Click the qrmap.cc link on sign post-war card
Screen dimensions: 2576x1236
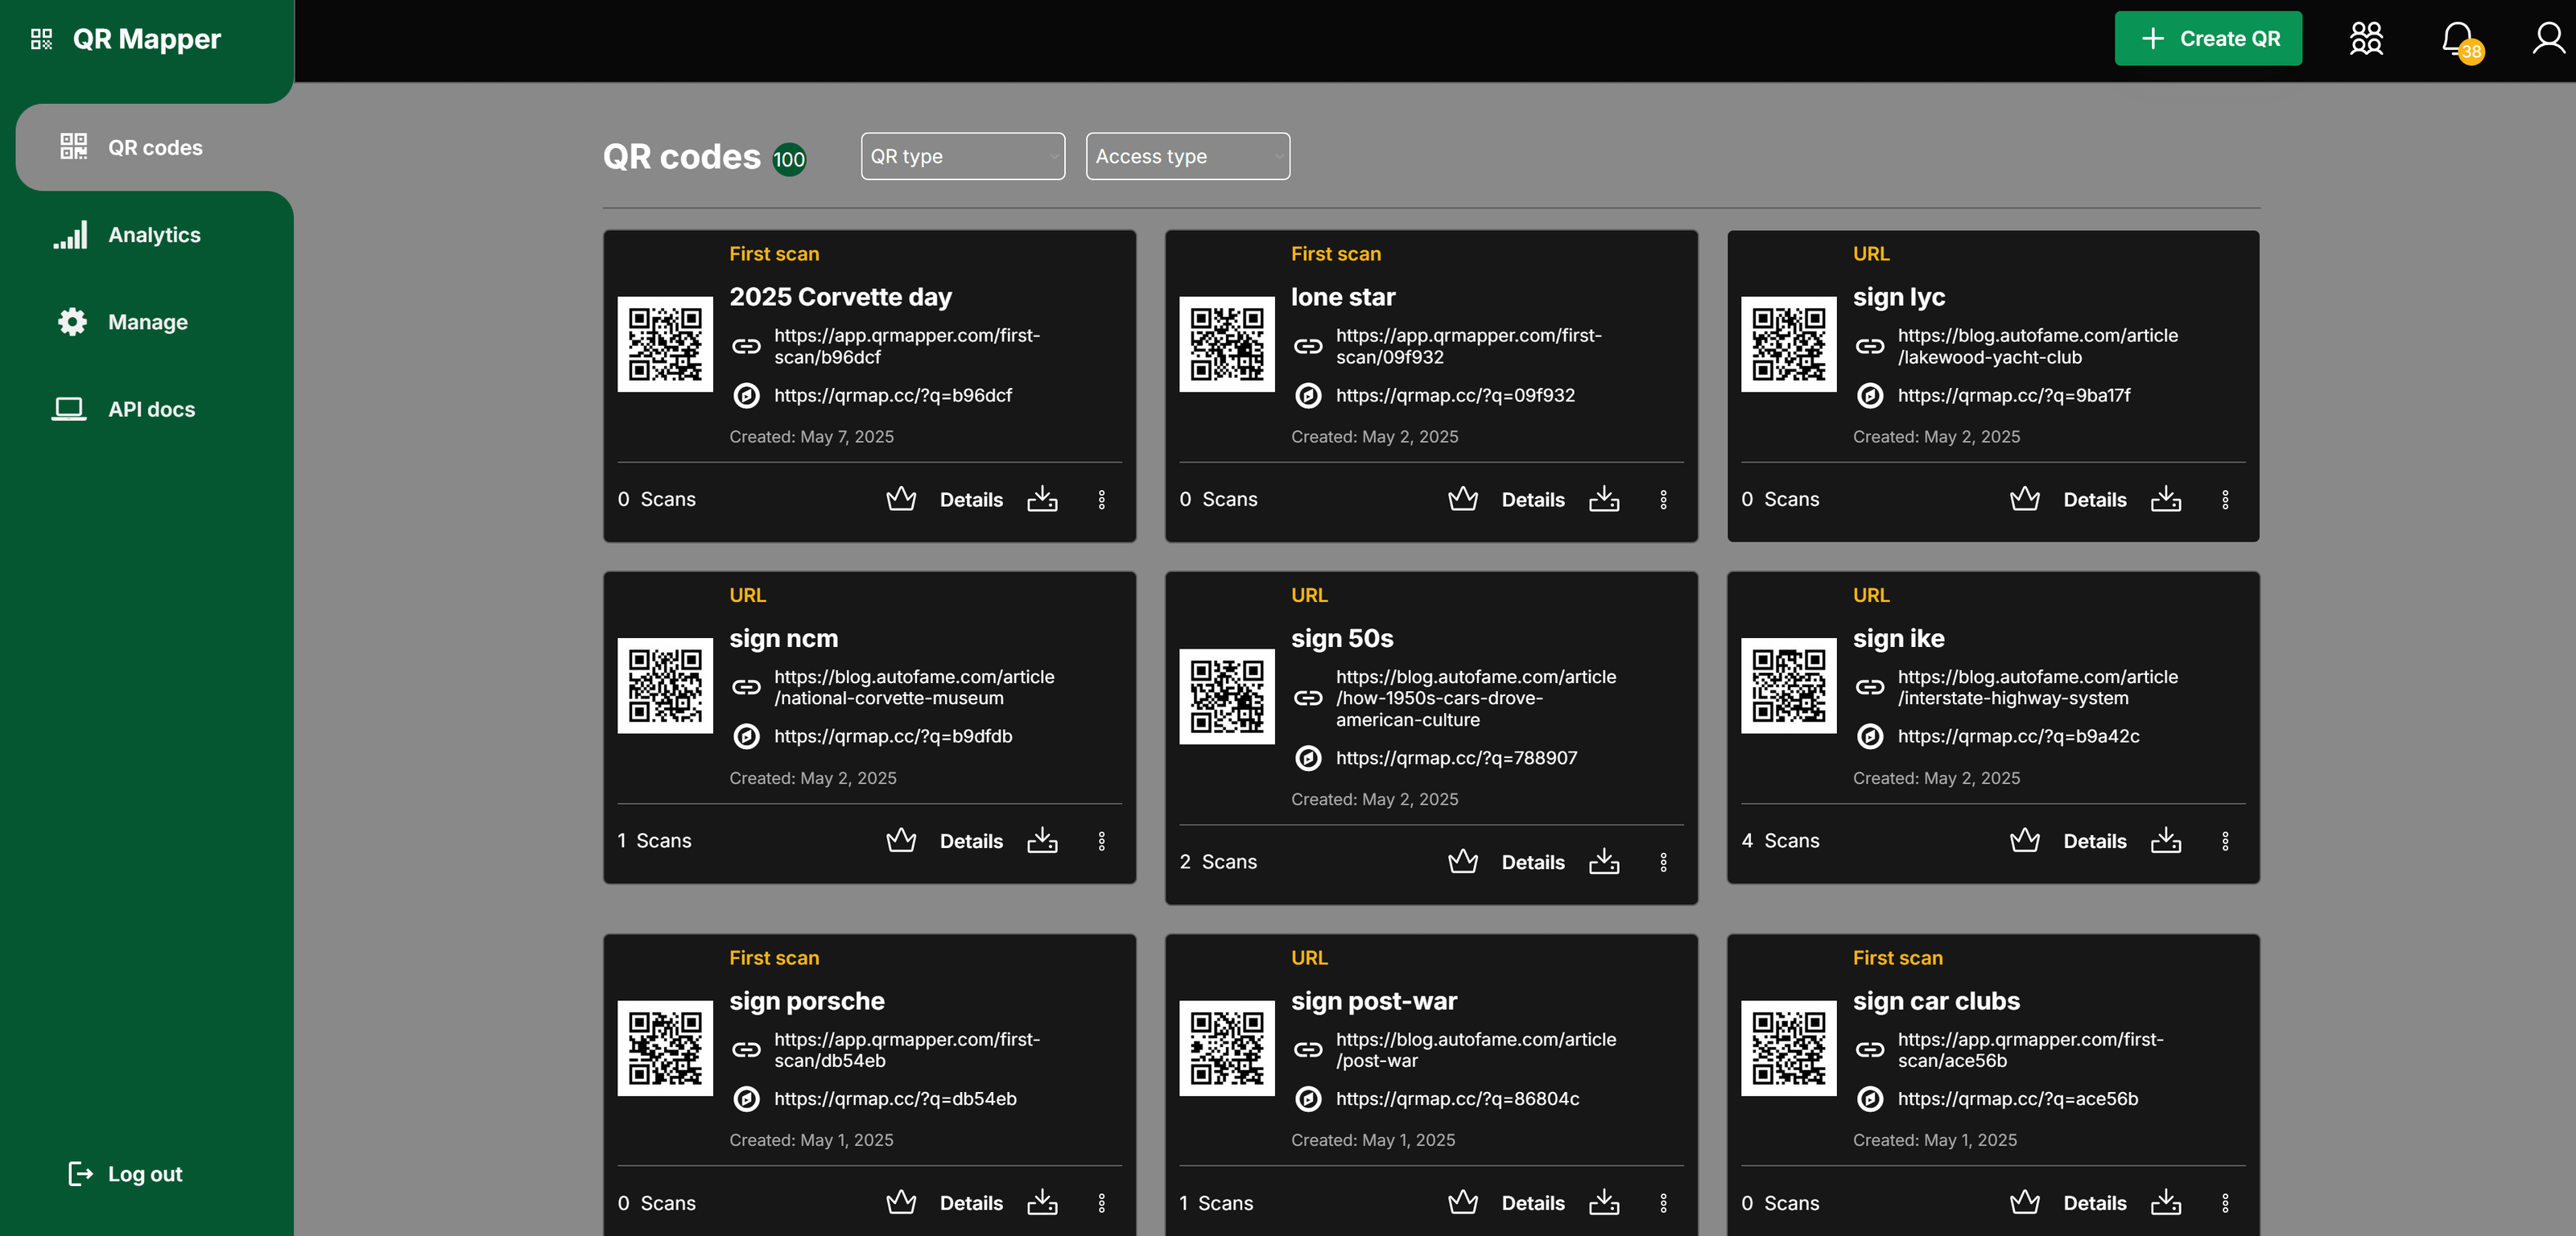coord(1457,1098)
